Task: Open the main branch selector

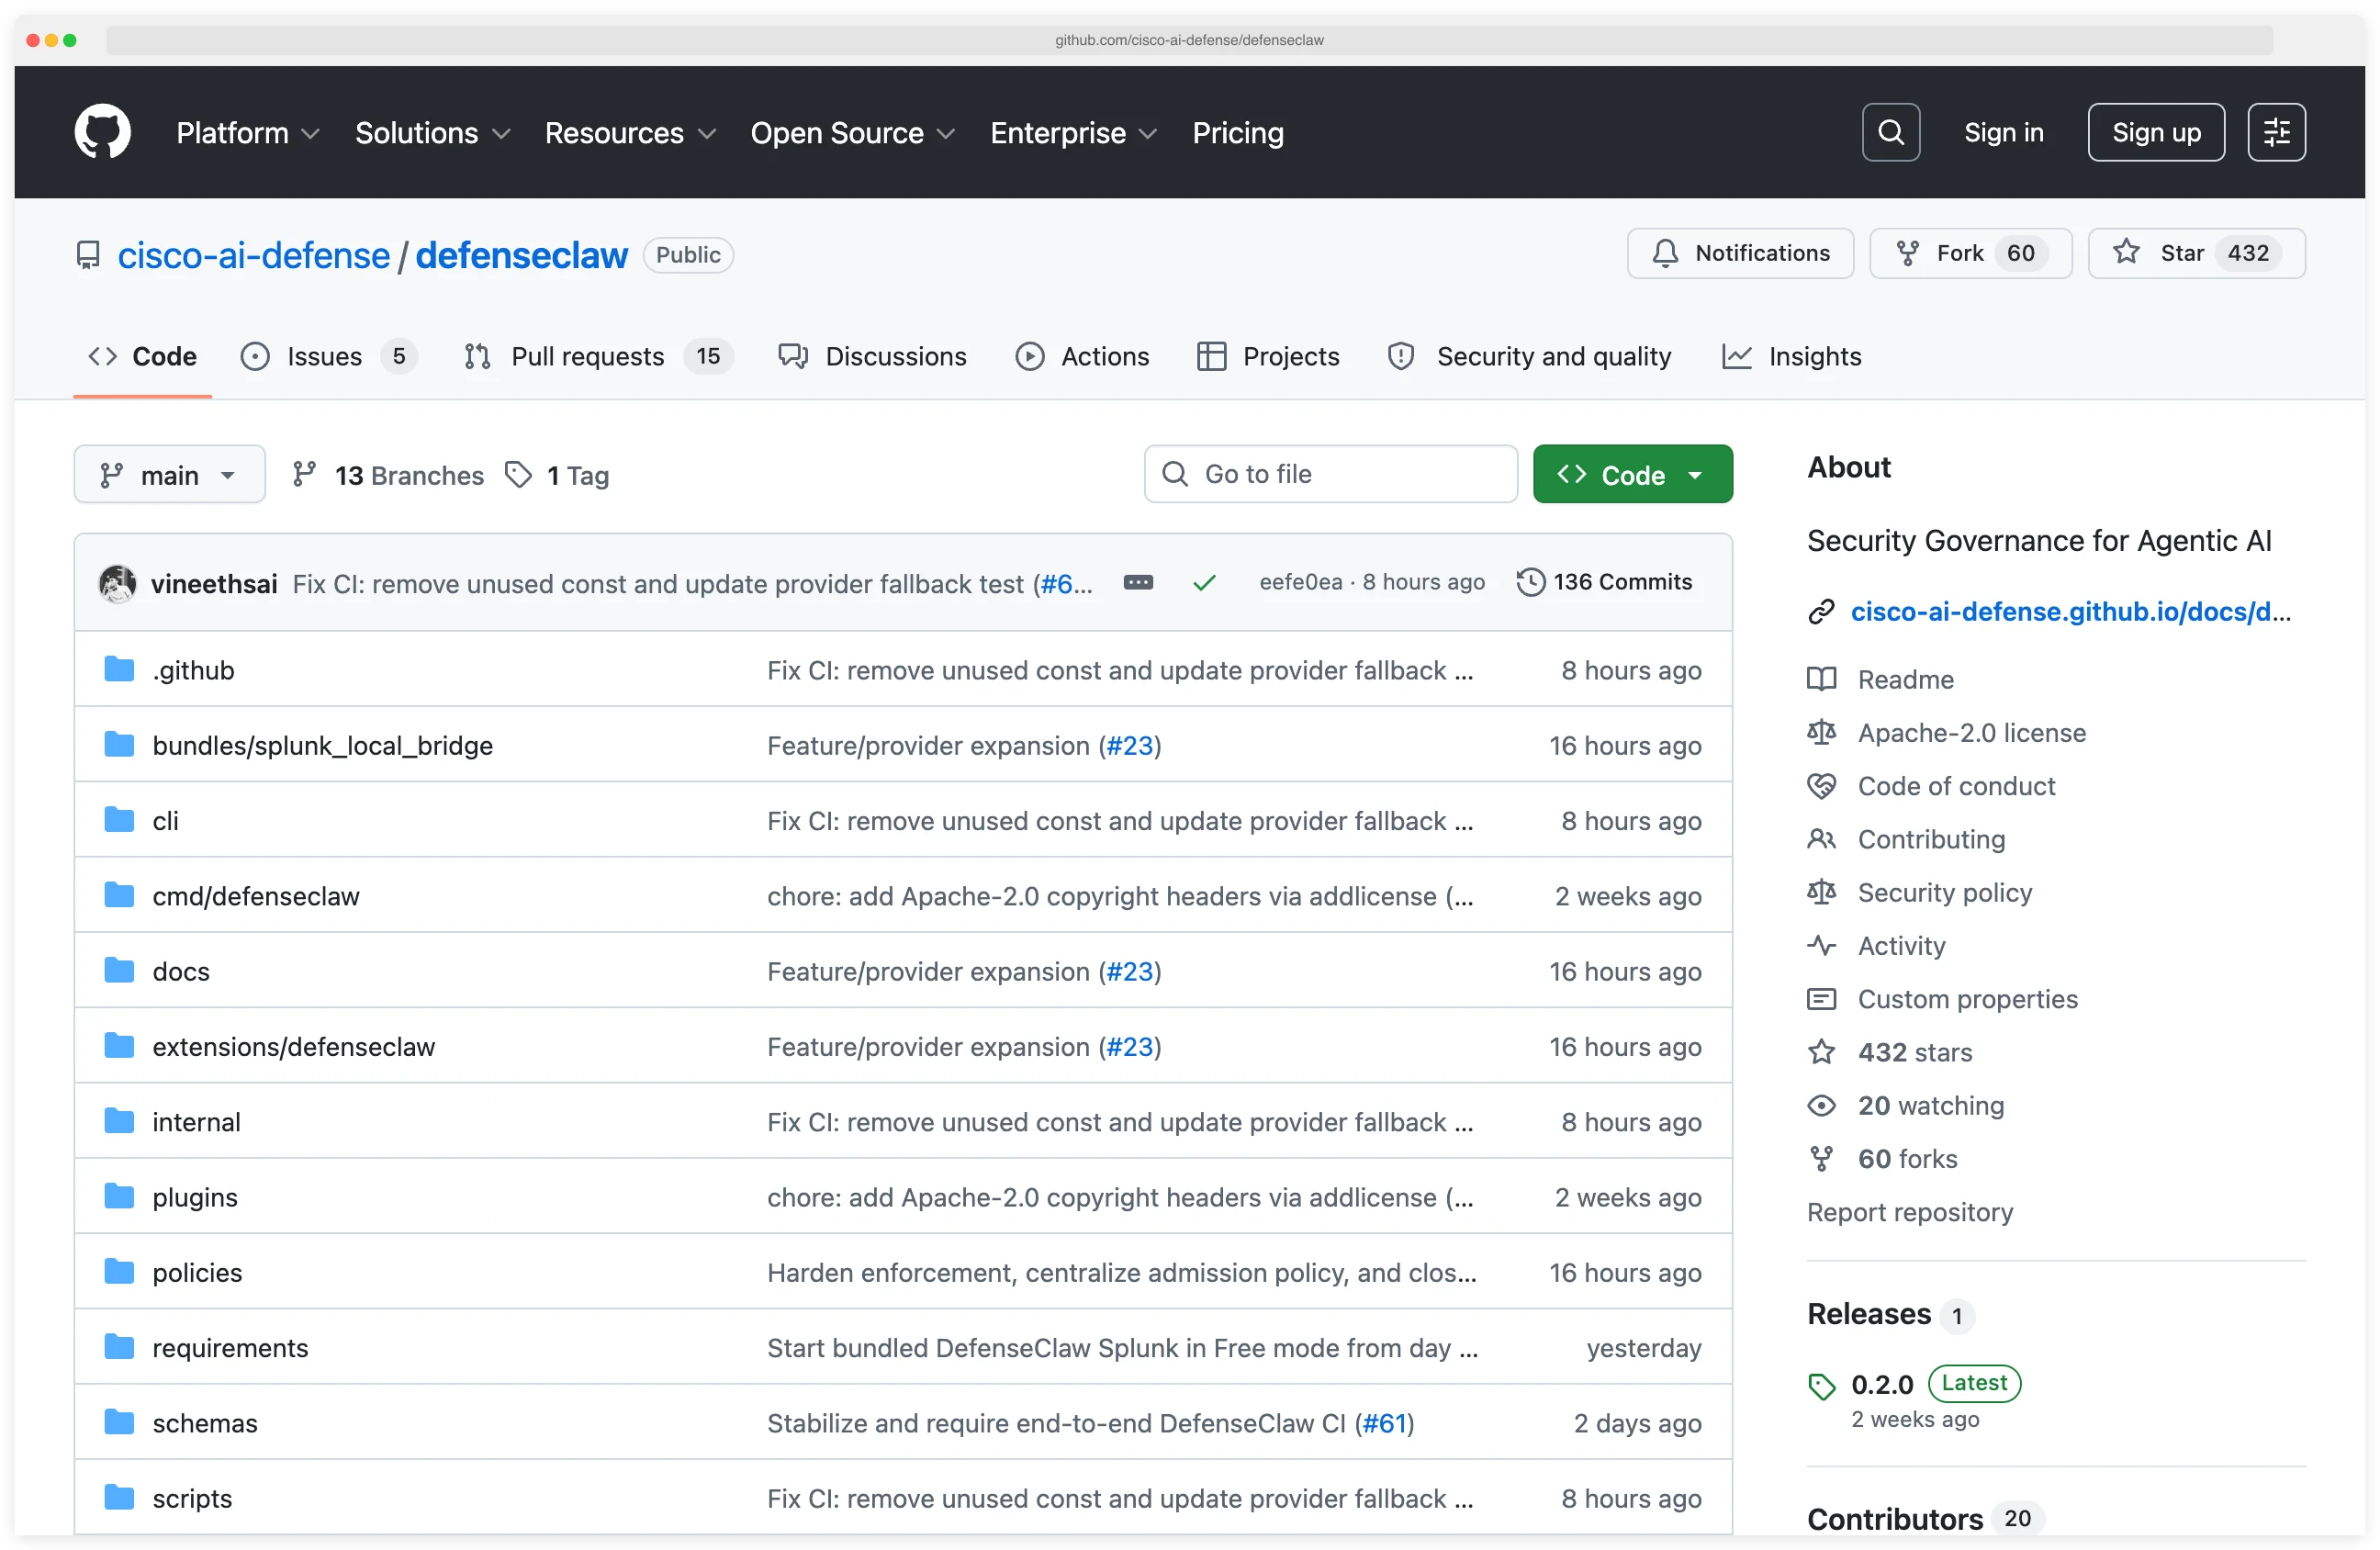Action: click(x=169, y=474)
